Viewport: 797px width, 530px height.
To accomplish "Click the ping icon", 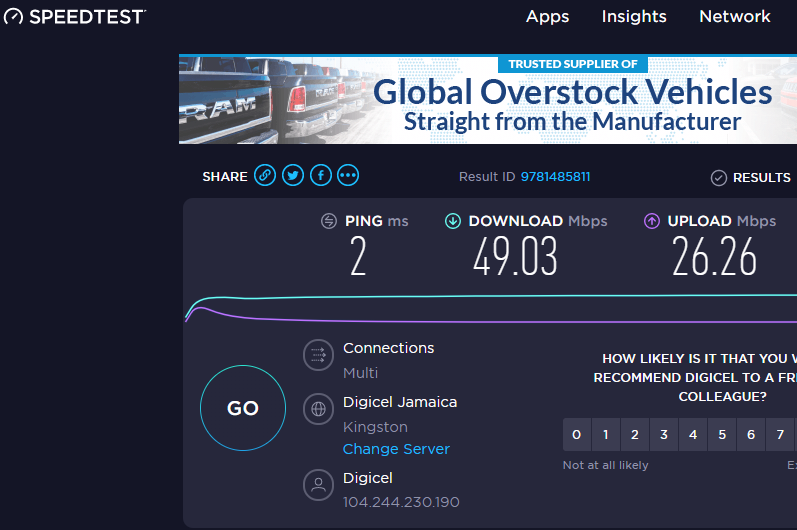I will pos(329,221).
